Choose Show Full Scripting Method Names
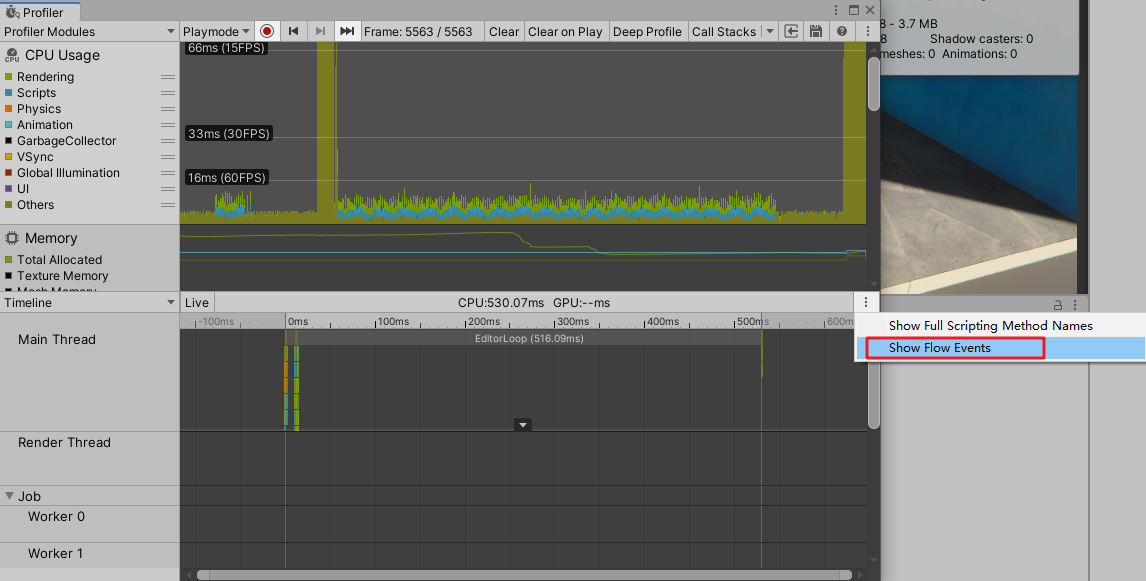This screenshot has width=1146, height=581. coord(991,325)
